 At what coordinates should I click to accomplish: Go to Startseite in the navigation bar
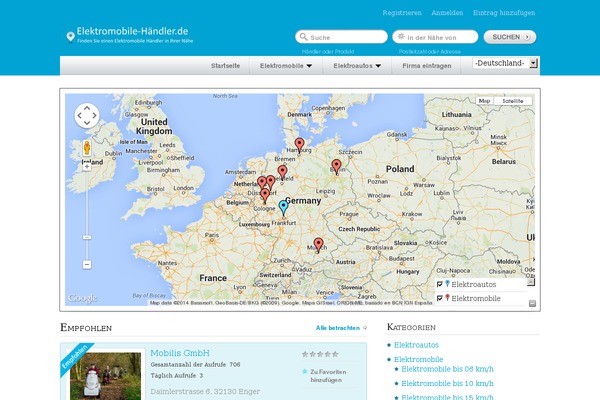[x=225, y=66]
